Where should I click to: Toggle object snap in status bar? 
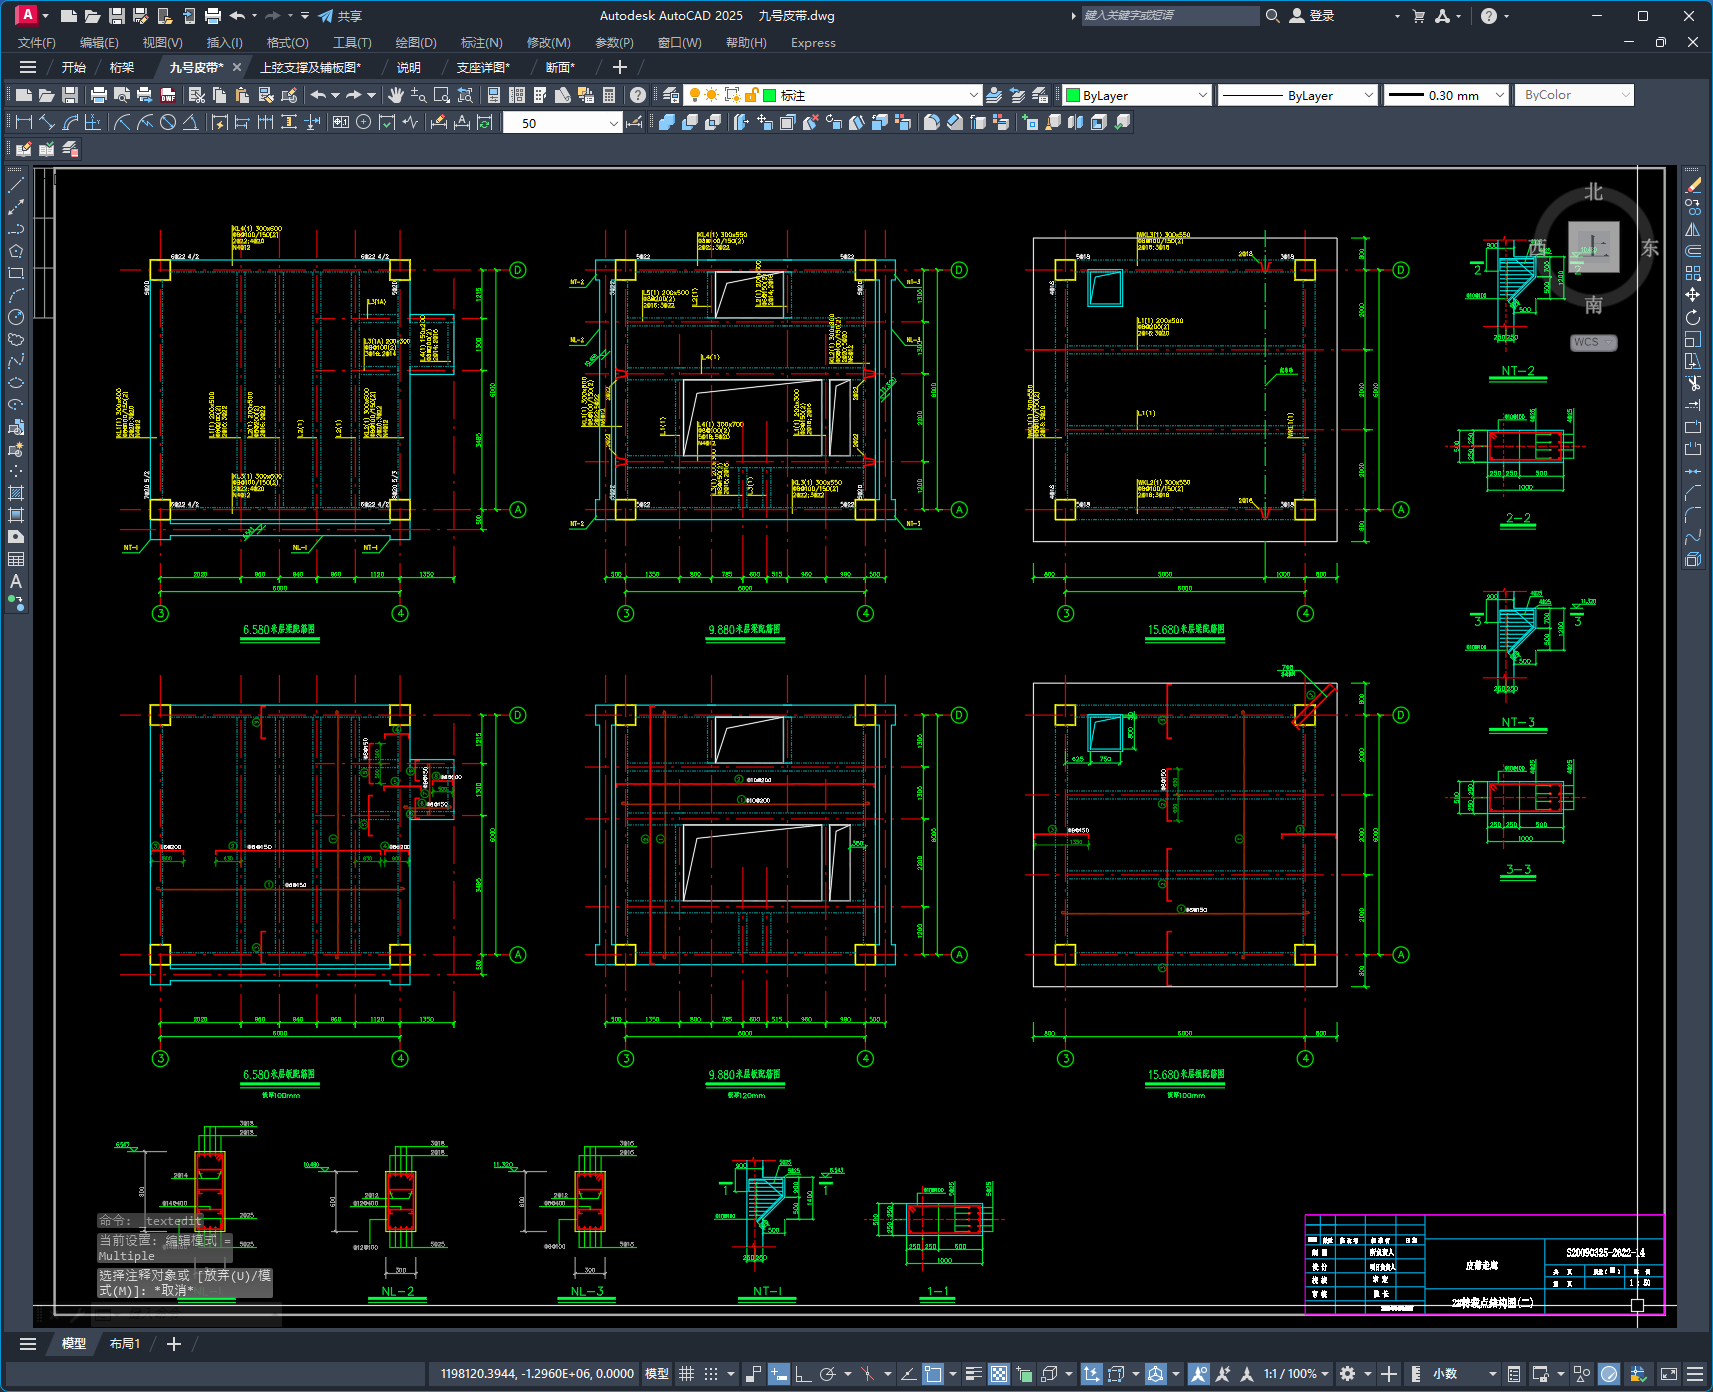click(932, 1374)
